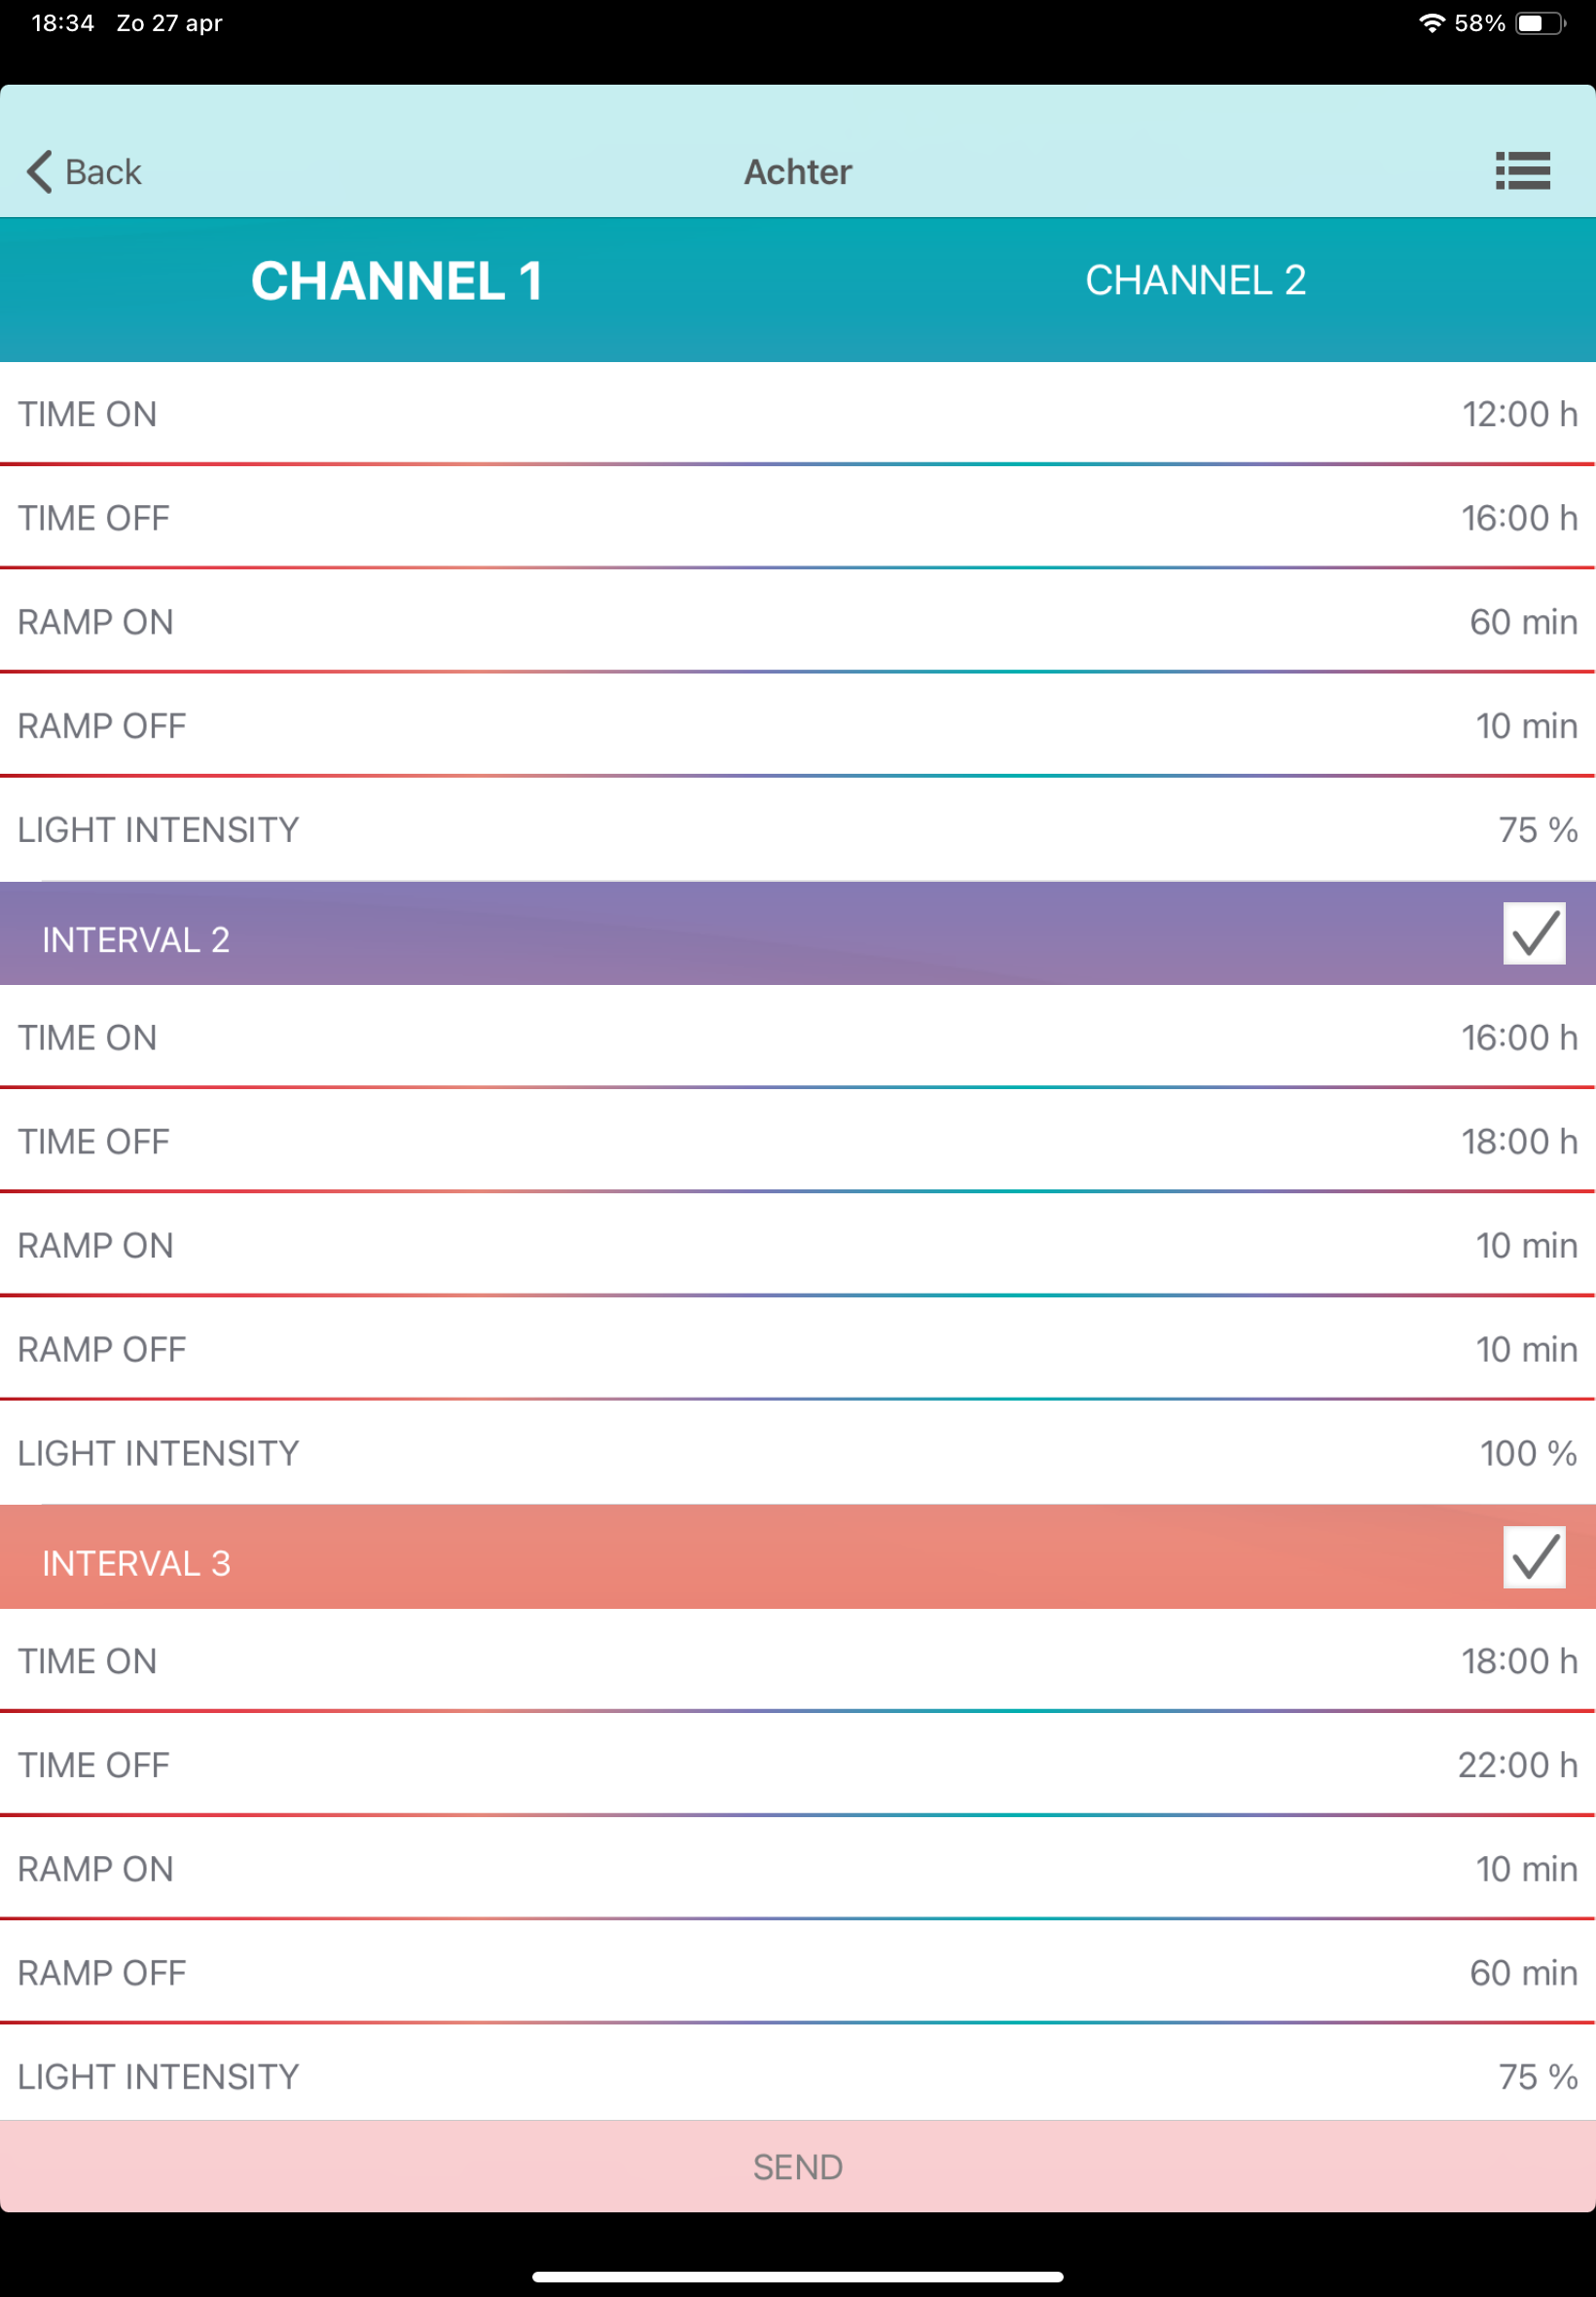Tap the iPad home indicator bar
1596x2297 pixels.
coord(797,2277)
